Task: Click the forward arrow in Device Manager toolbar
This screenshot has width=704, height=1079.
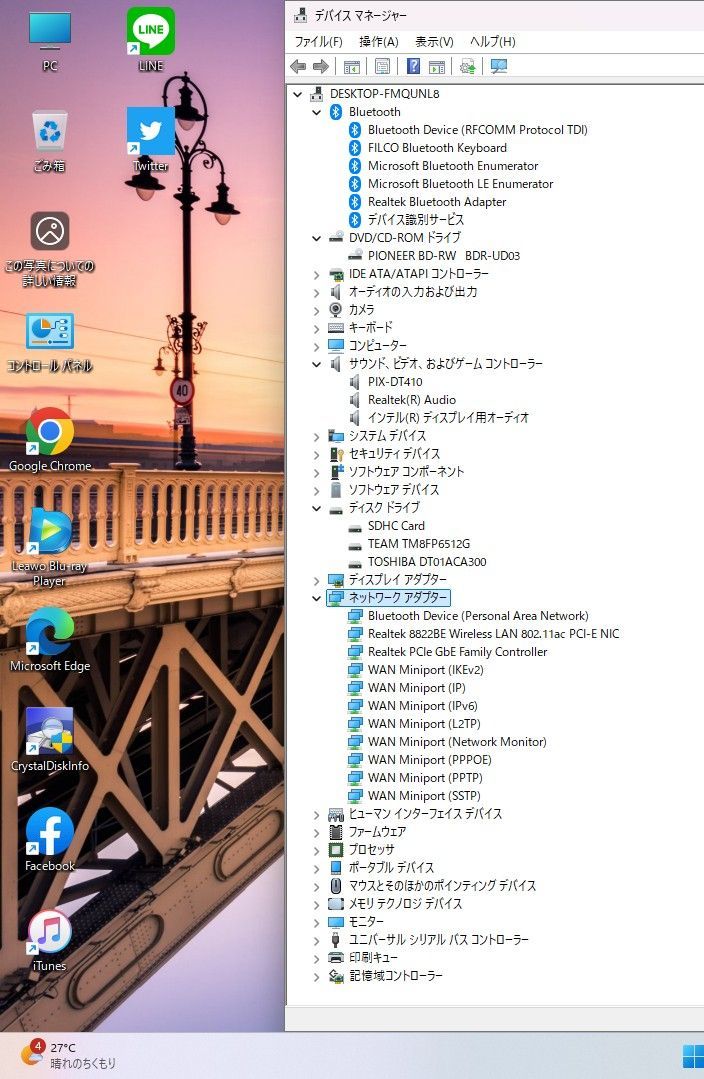Action: [321, 66]
